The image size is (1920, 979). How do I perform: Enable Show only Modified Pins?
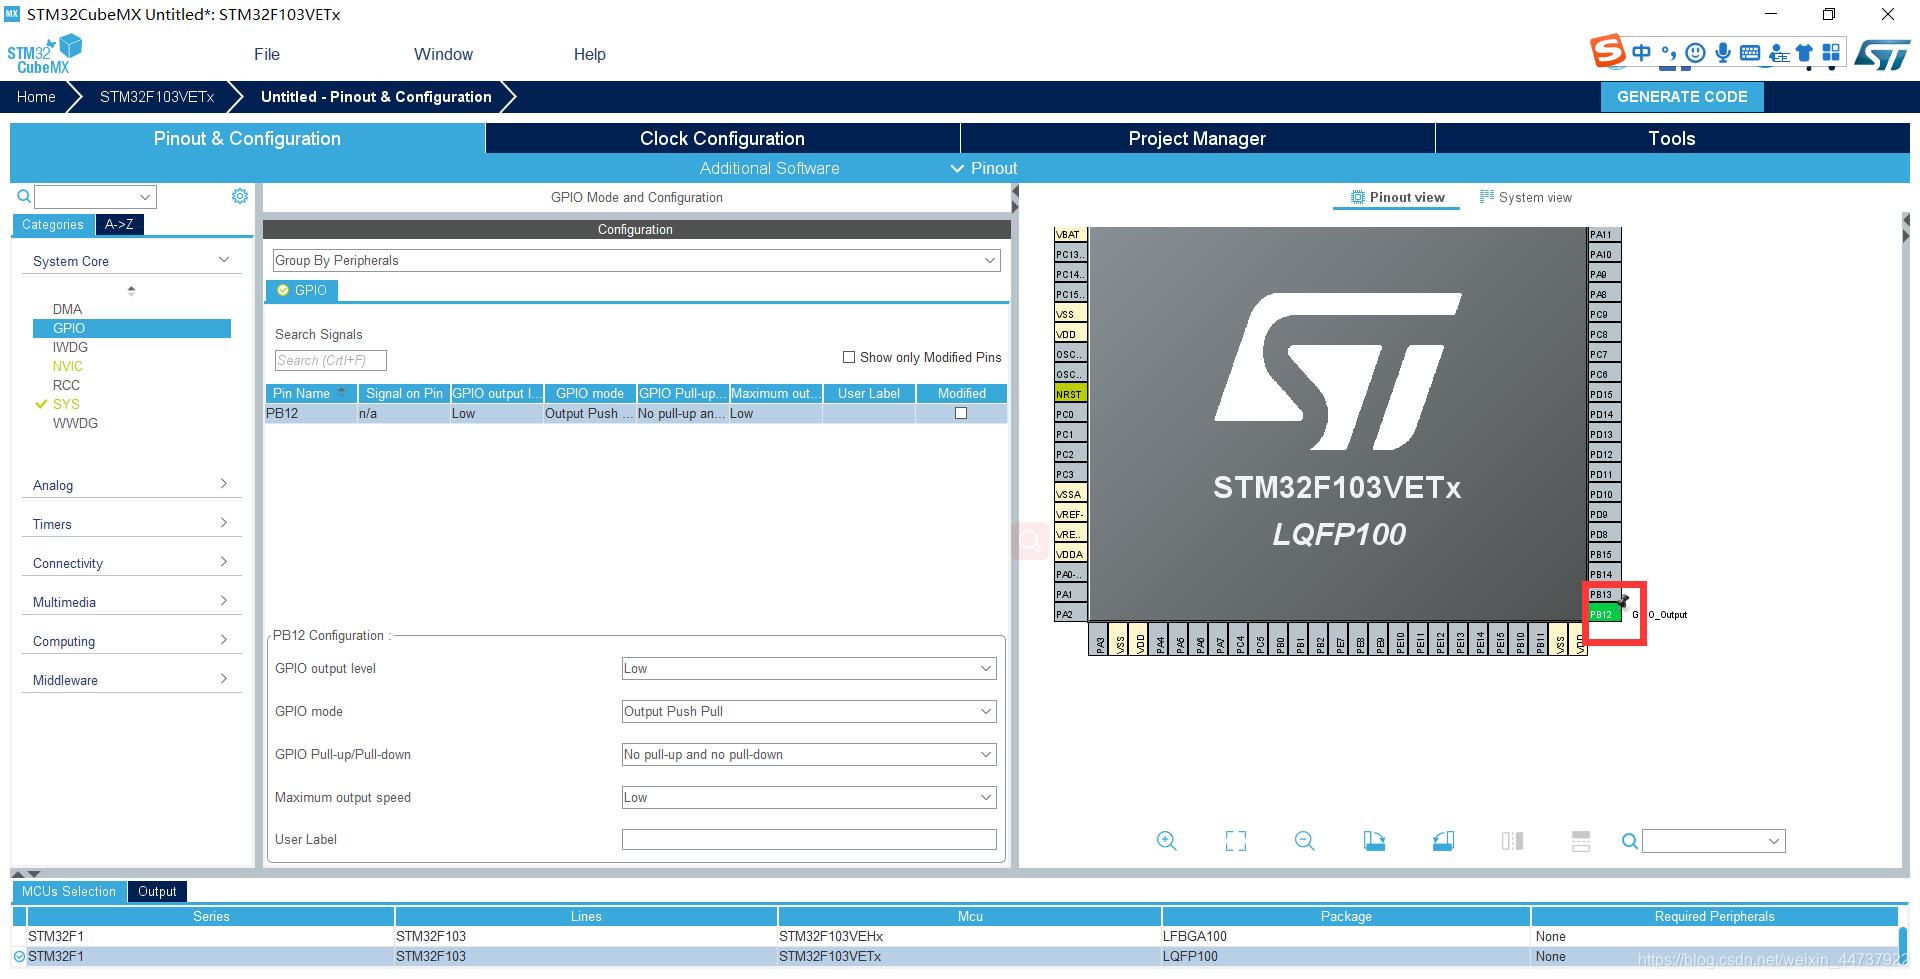pos(849,357)
